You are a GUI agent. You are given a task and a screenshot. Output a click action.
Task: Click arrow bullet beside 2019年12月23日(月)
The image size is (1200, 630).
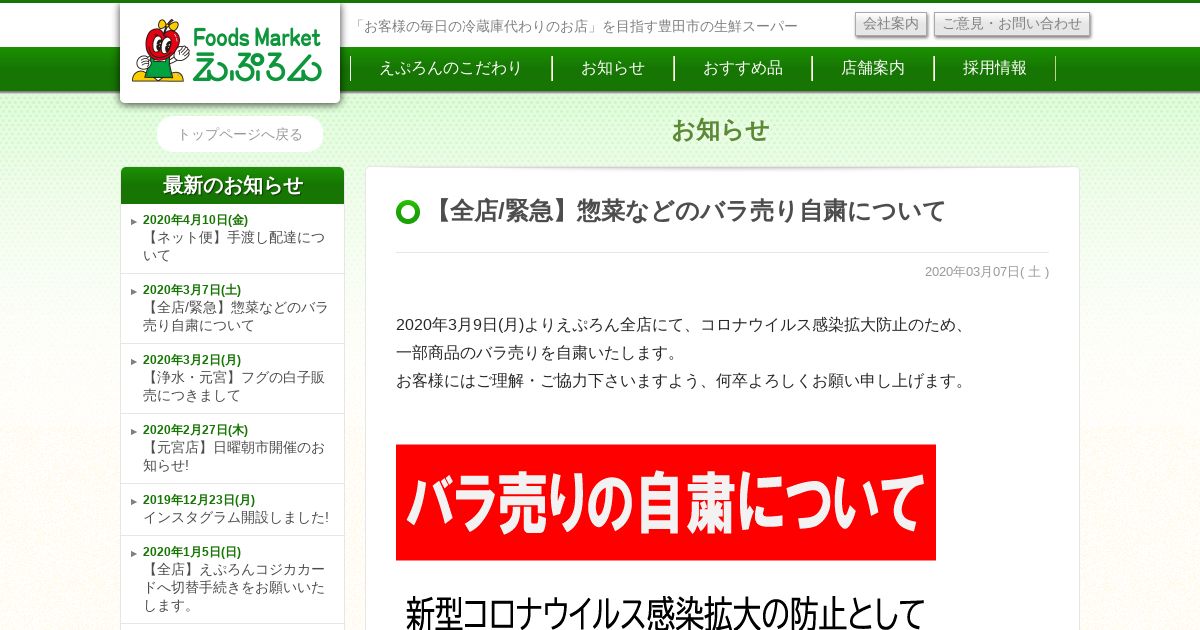tap(134, 501)
